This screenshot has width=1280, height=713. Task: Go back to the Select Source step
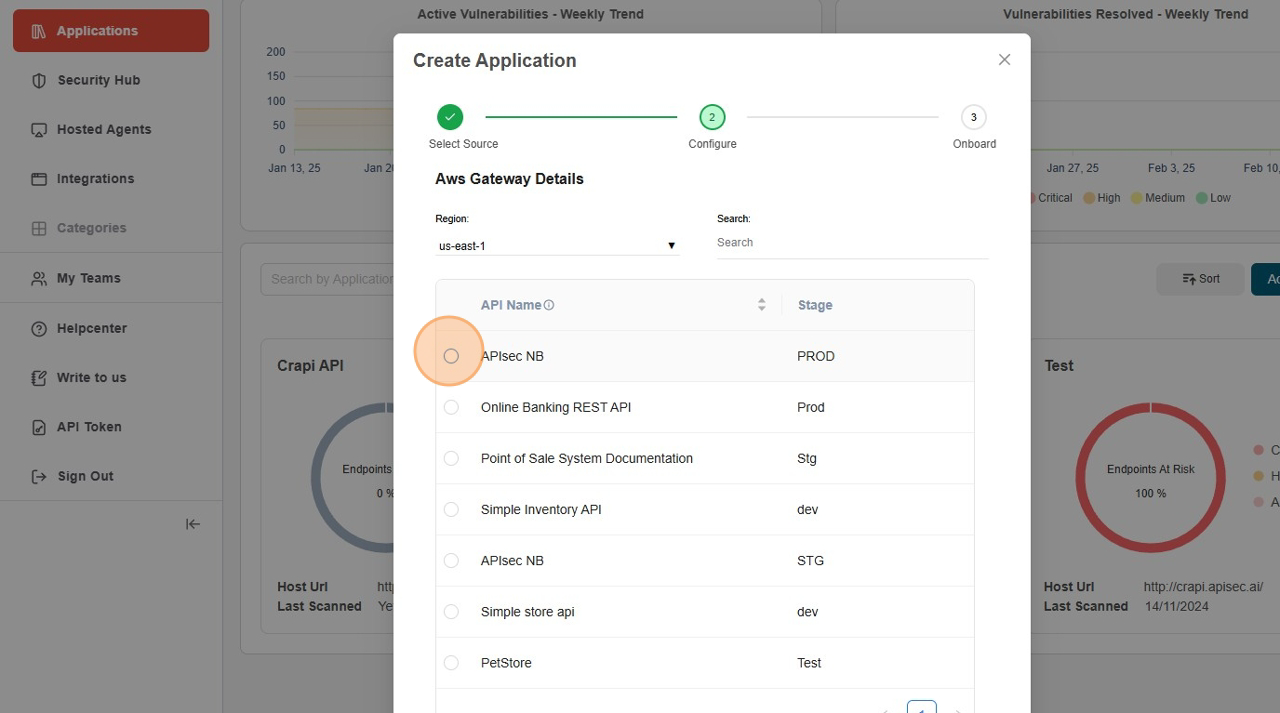pos(450,118)
